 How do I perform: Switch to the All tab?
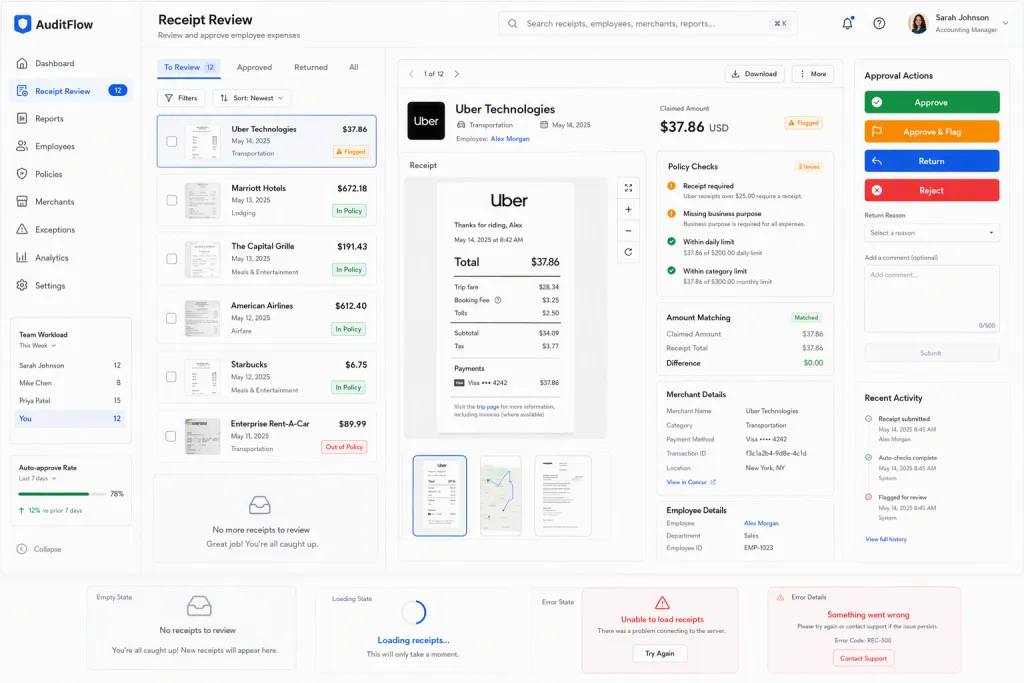point(353,67)
